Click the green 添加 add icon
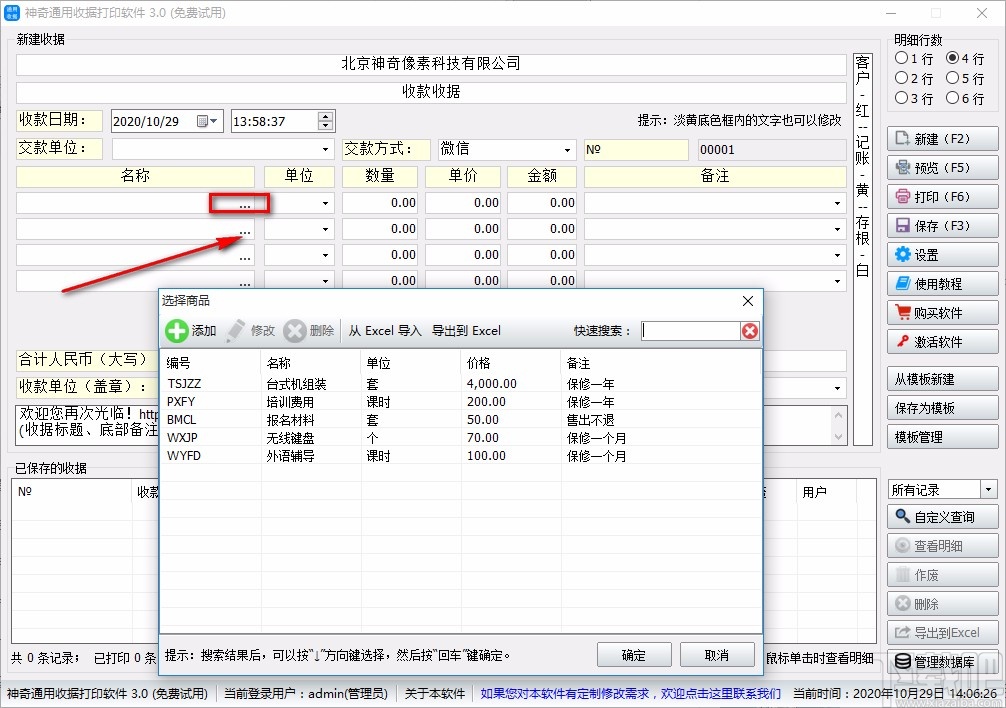 pos(177,331)
